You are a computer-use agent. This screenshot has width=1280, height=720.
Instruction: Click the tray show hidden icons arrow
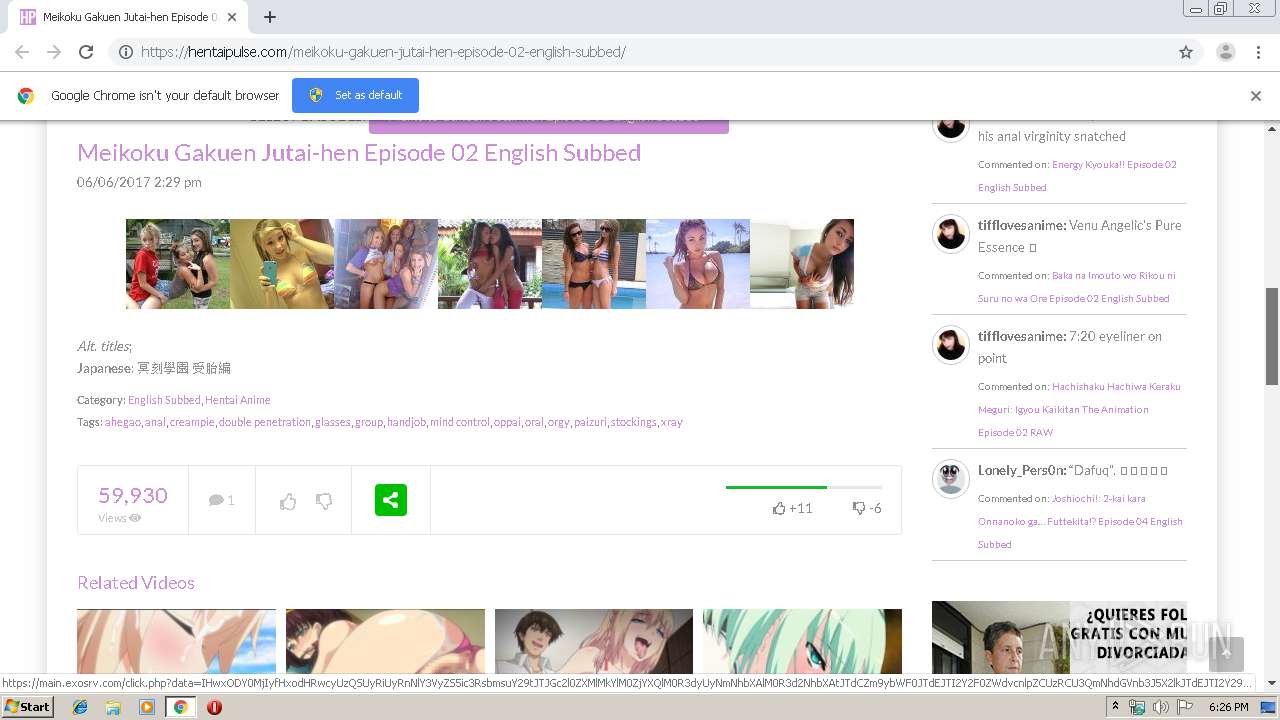[1115, 707]
